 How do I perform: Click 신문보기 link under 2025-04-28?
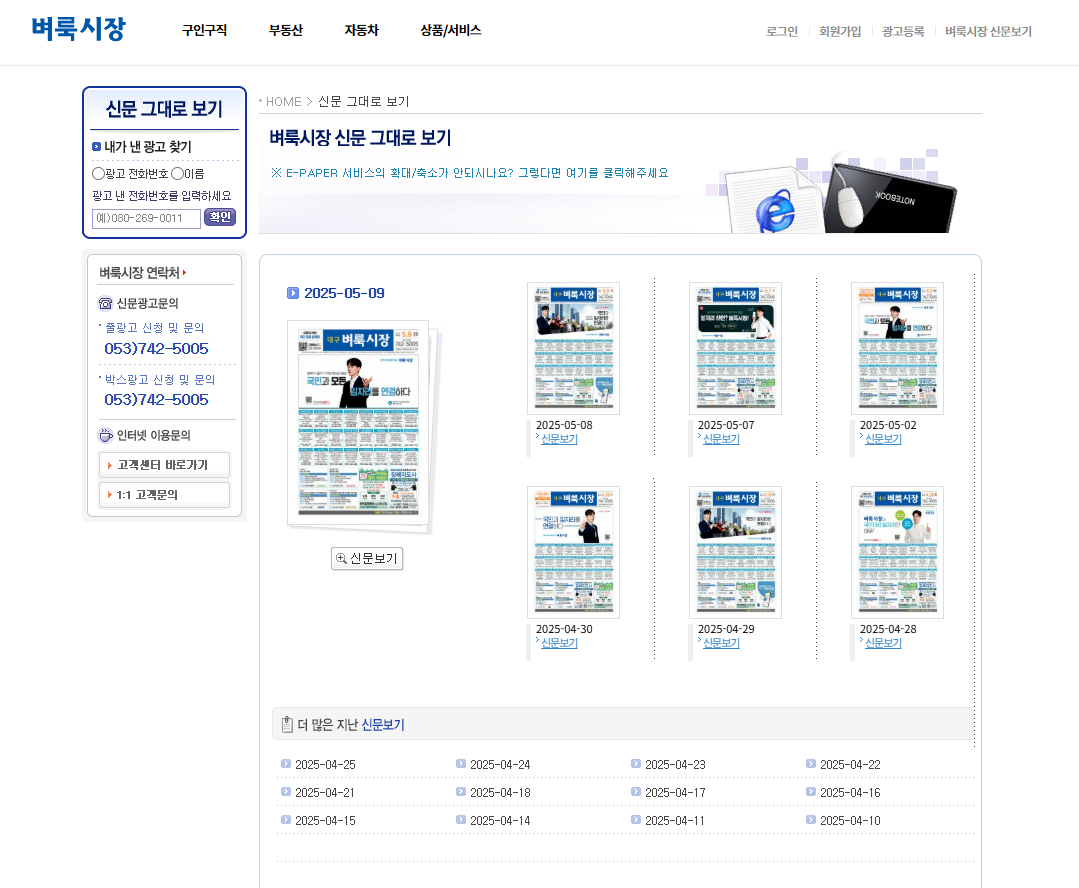point(883,643)
